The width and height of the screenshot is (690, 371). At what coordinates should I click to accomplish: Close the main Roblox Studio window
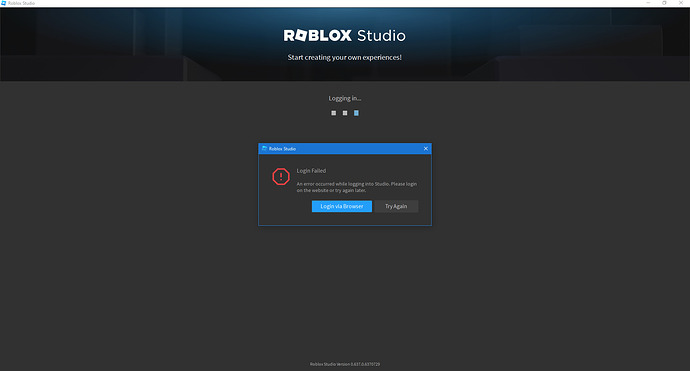point(681,3)
